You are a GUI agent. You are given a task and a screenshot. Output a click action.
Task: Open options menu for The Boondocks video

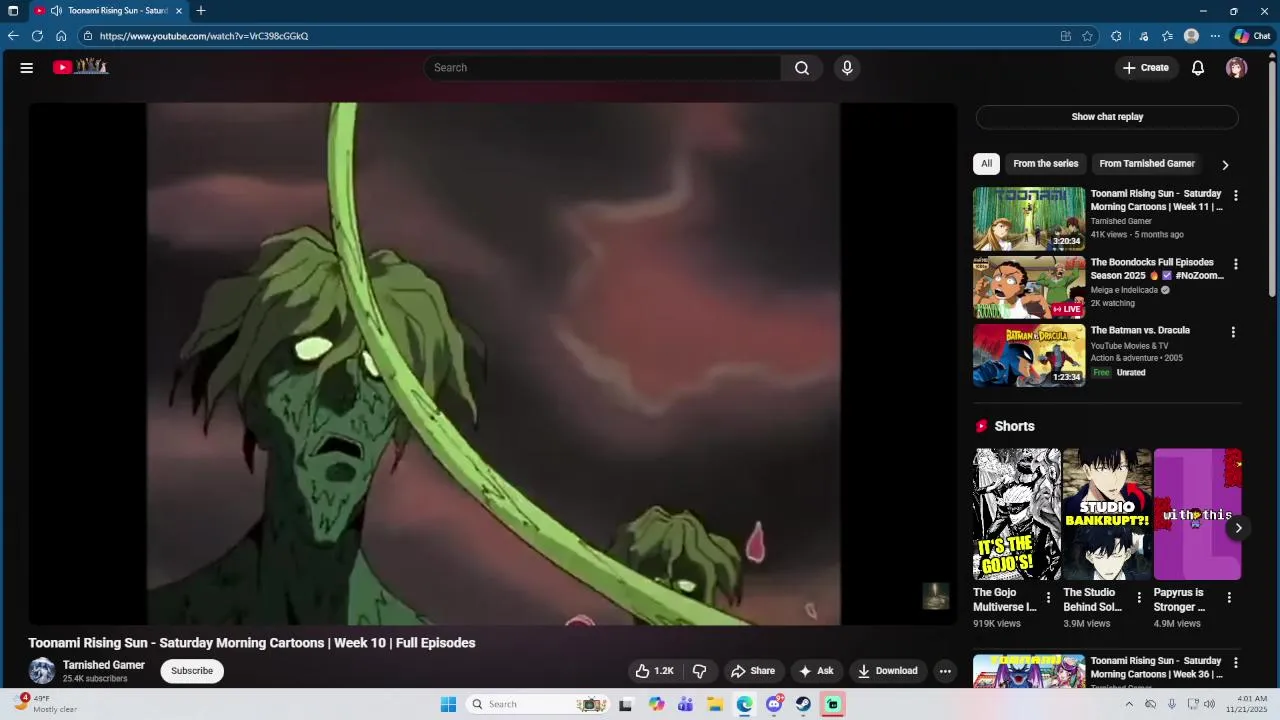click(1235, 265)
